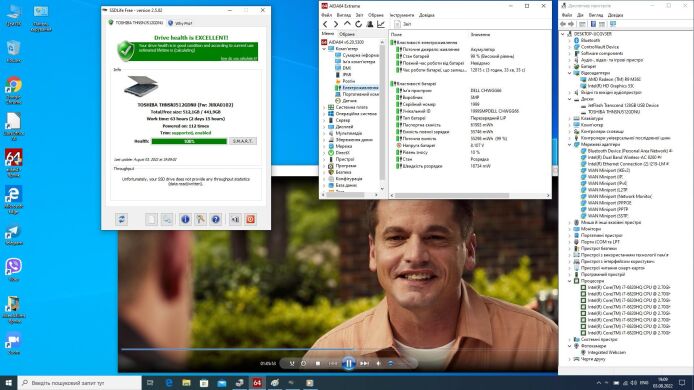This screenshot has height=390, width=694.
Task: Expand Дисплей node in AIDA64 tree
Action: [324, 127]
